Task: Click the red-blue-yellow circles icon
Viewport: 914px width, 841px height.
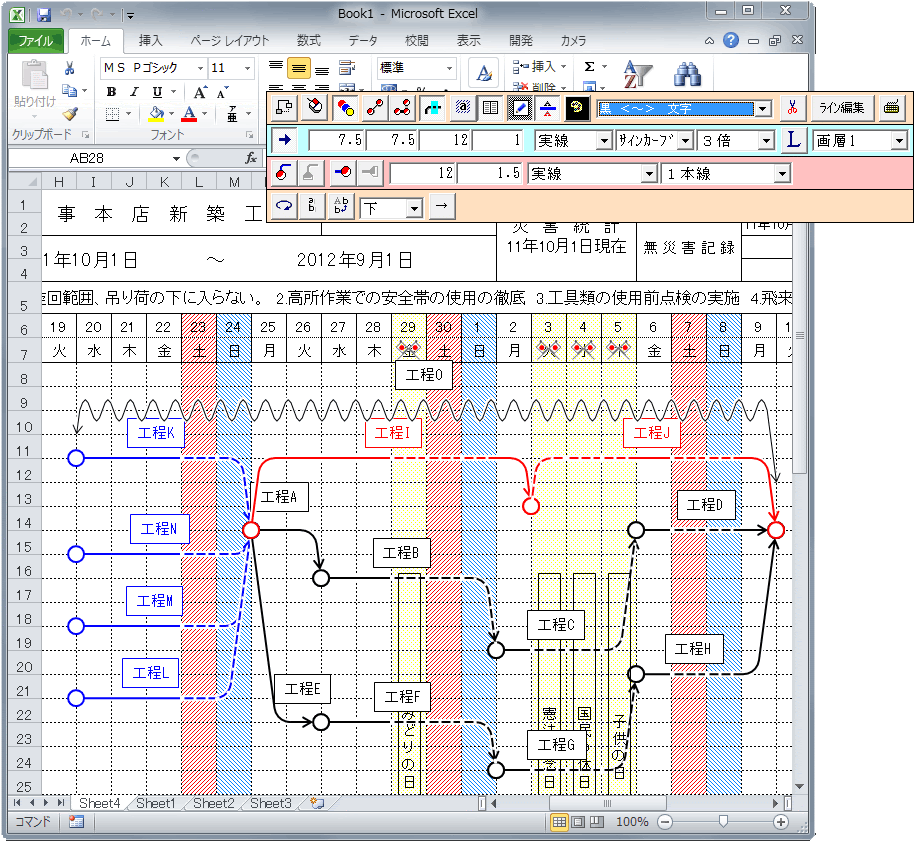Action: 346,107
